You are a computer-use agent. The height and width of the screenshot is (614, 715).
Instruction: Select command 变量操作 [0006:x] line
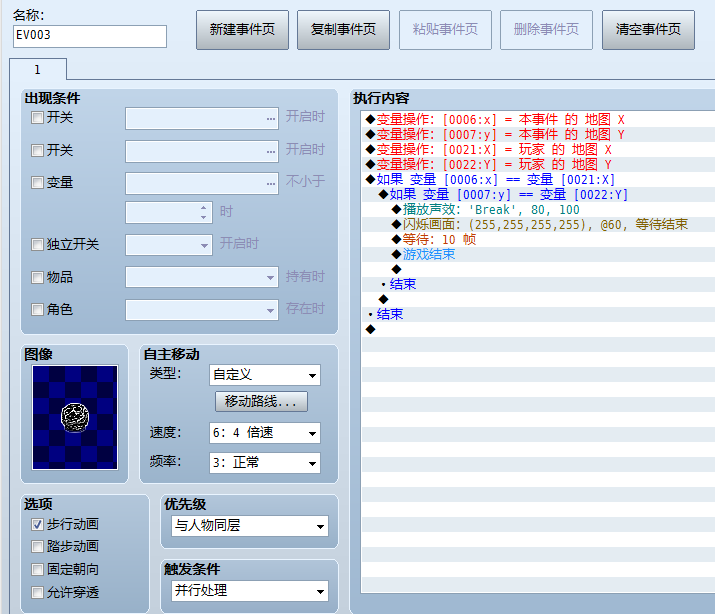pyautogui.click(x=538, y=119)
